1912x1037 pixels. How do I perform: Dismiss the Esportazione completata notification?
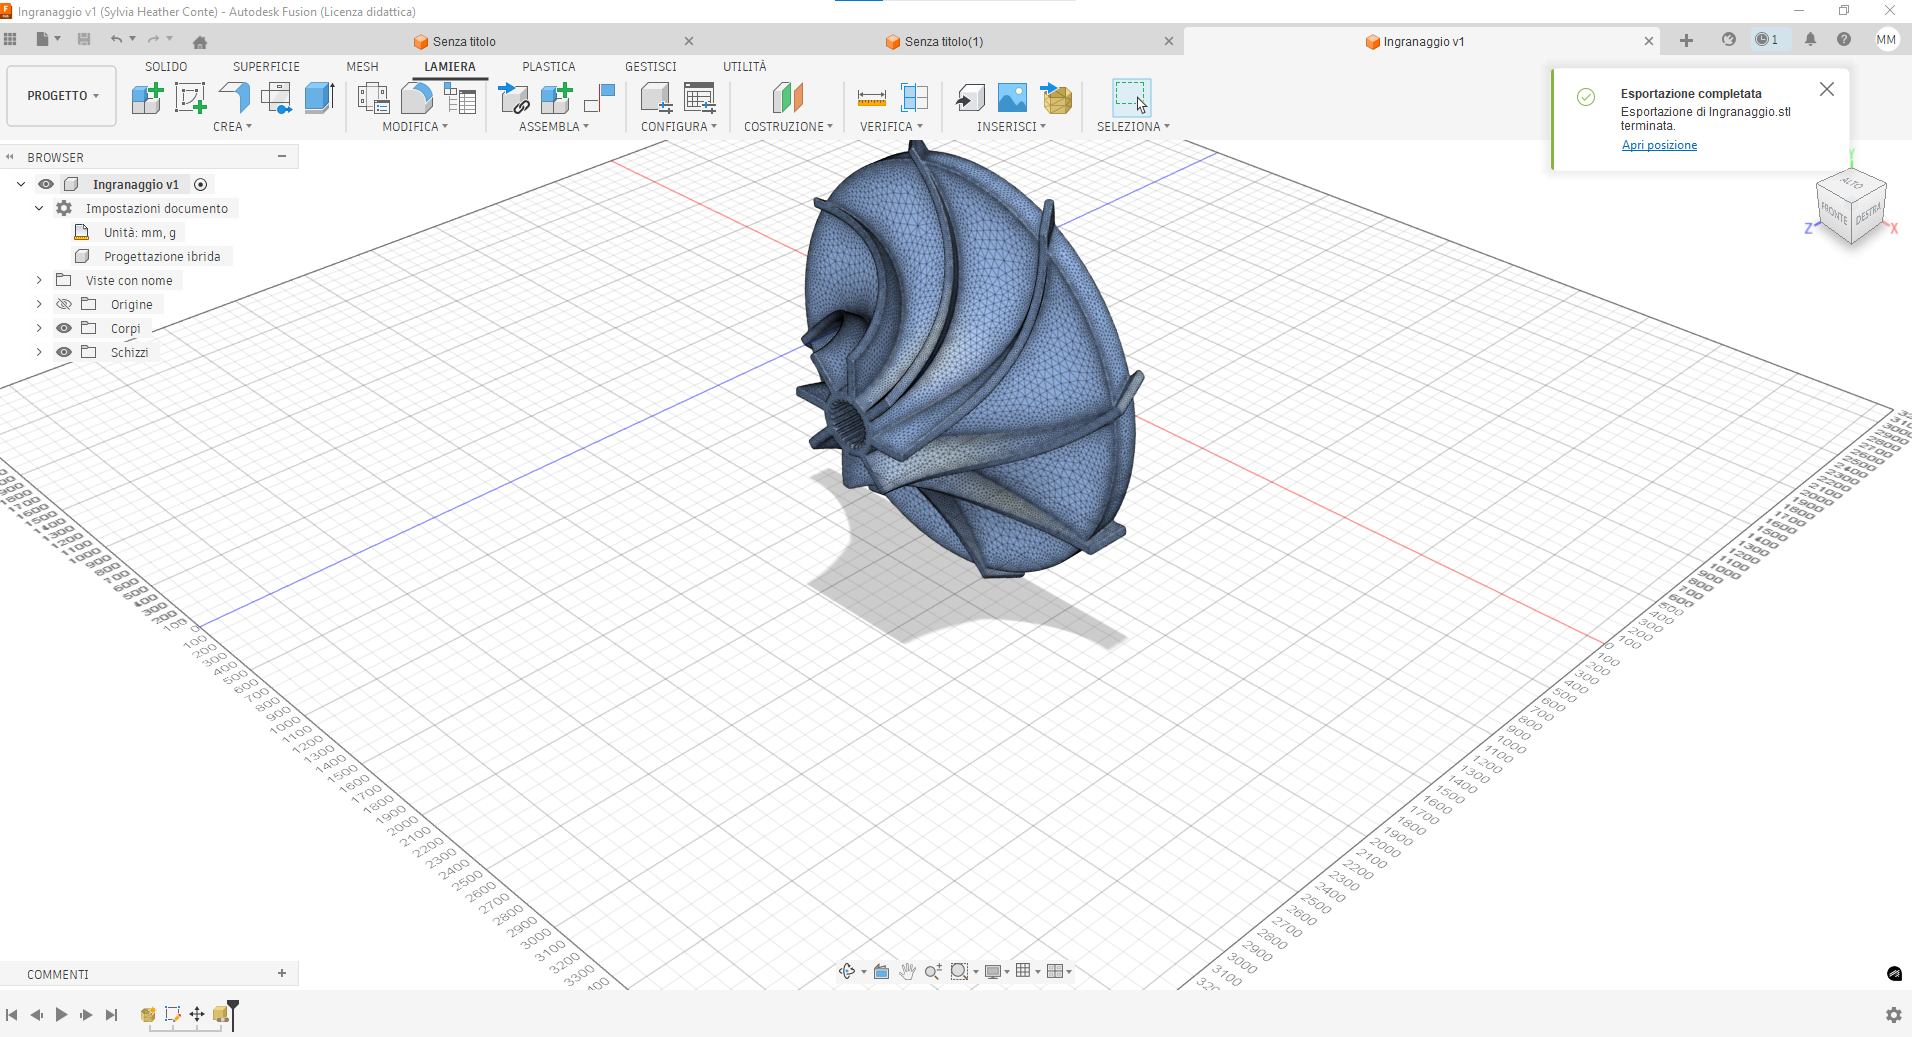[x=1826, y=89]
